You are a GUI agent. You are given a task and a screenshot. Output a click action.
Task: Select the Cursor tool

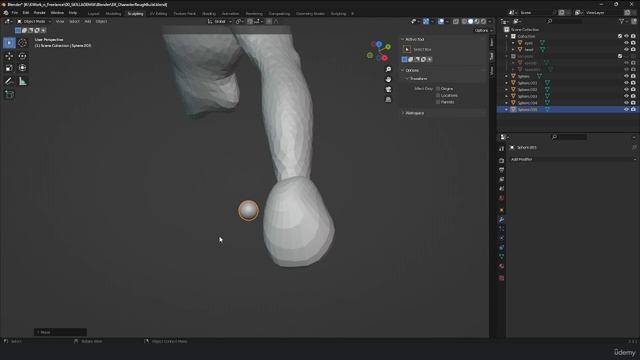[x=22, y=43]
